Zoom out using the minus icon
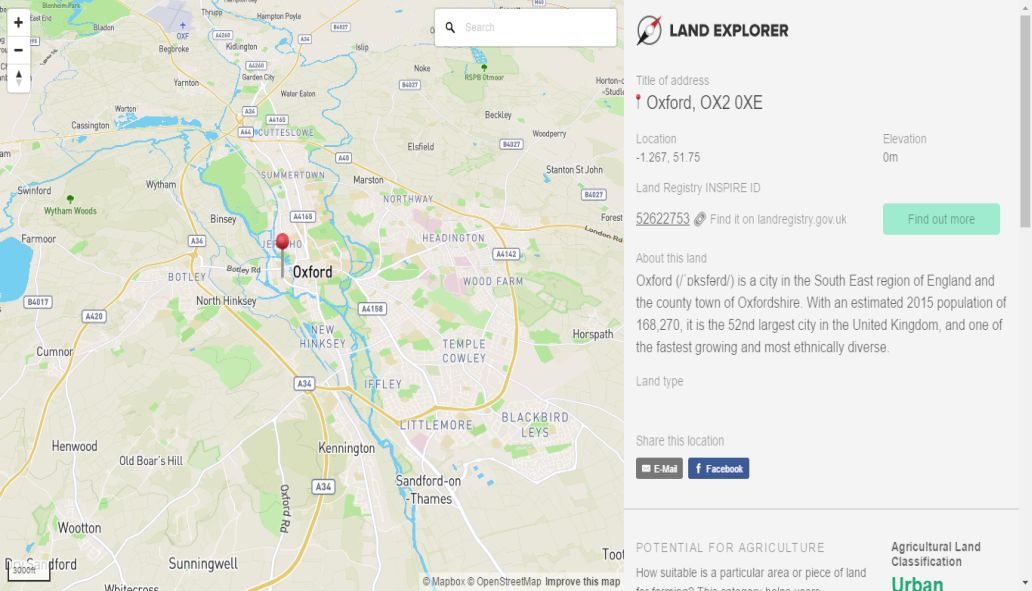Screen dimensions: 1032x591 [18, 49]
